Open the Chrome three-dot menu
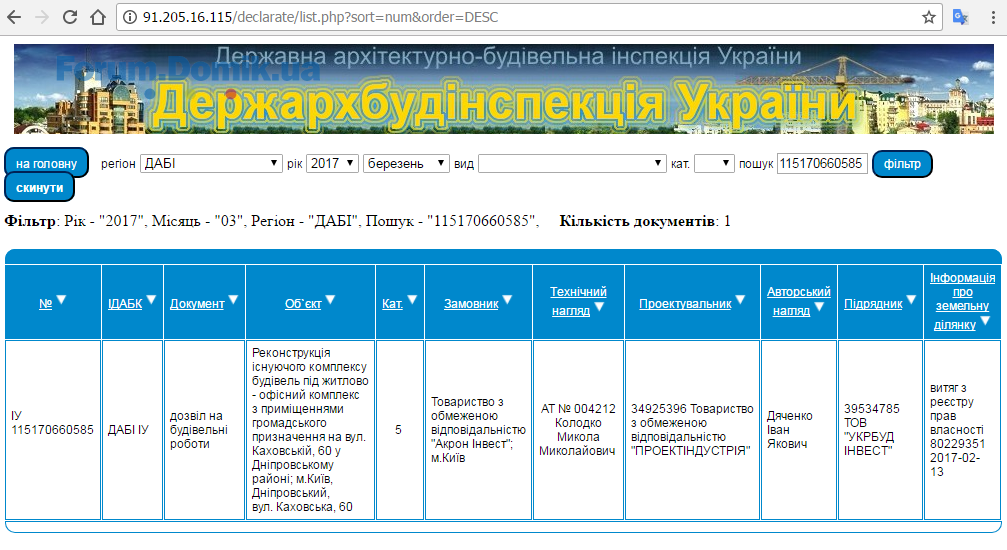 (993, 17)
